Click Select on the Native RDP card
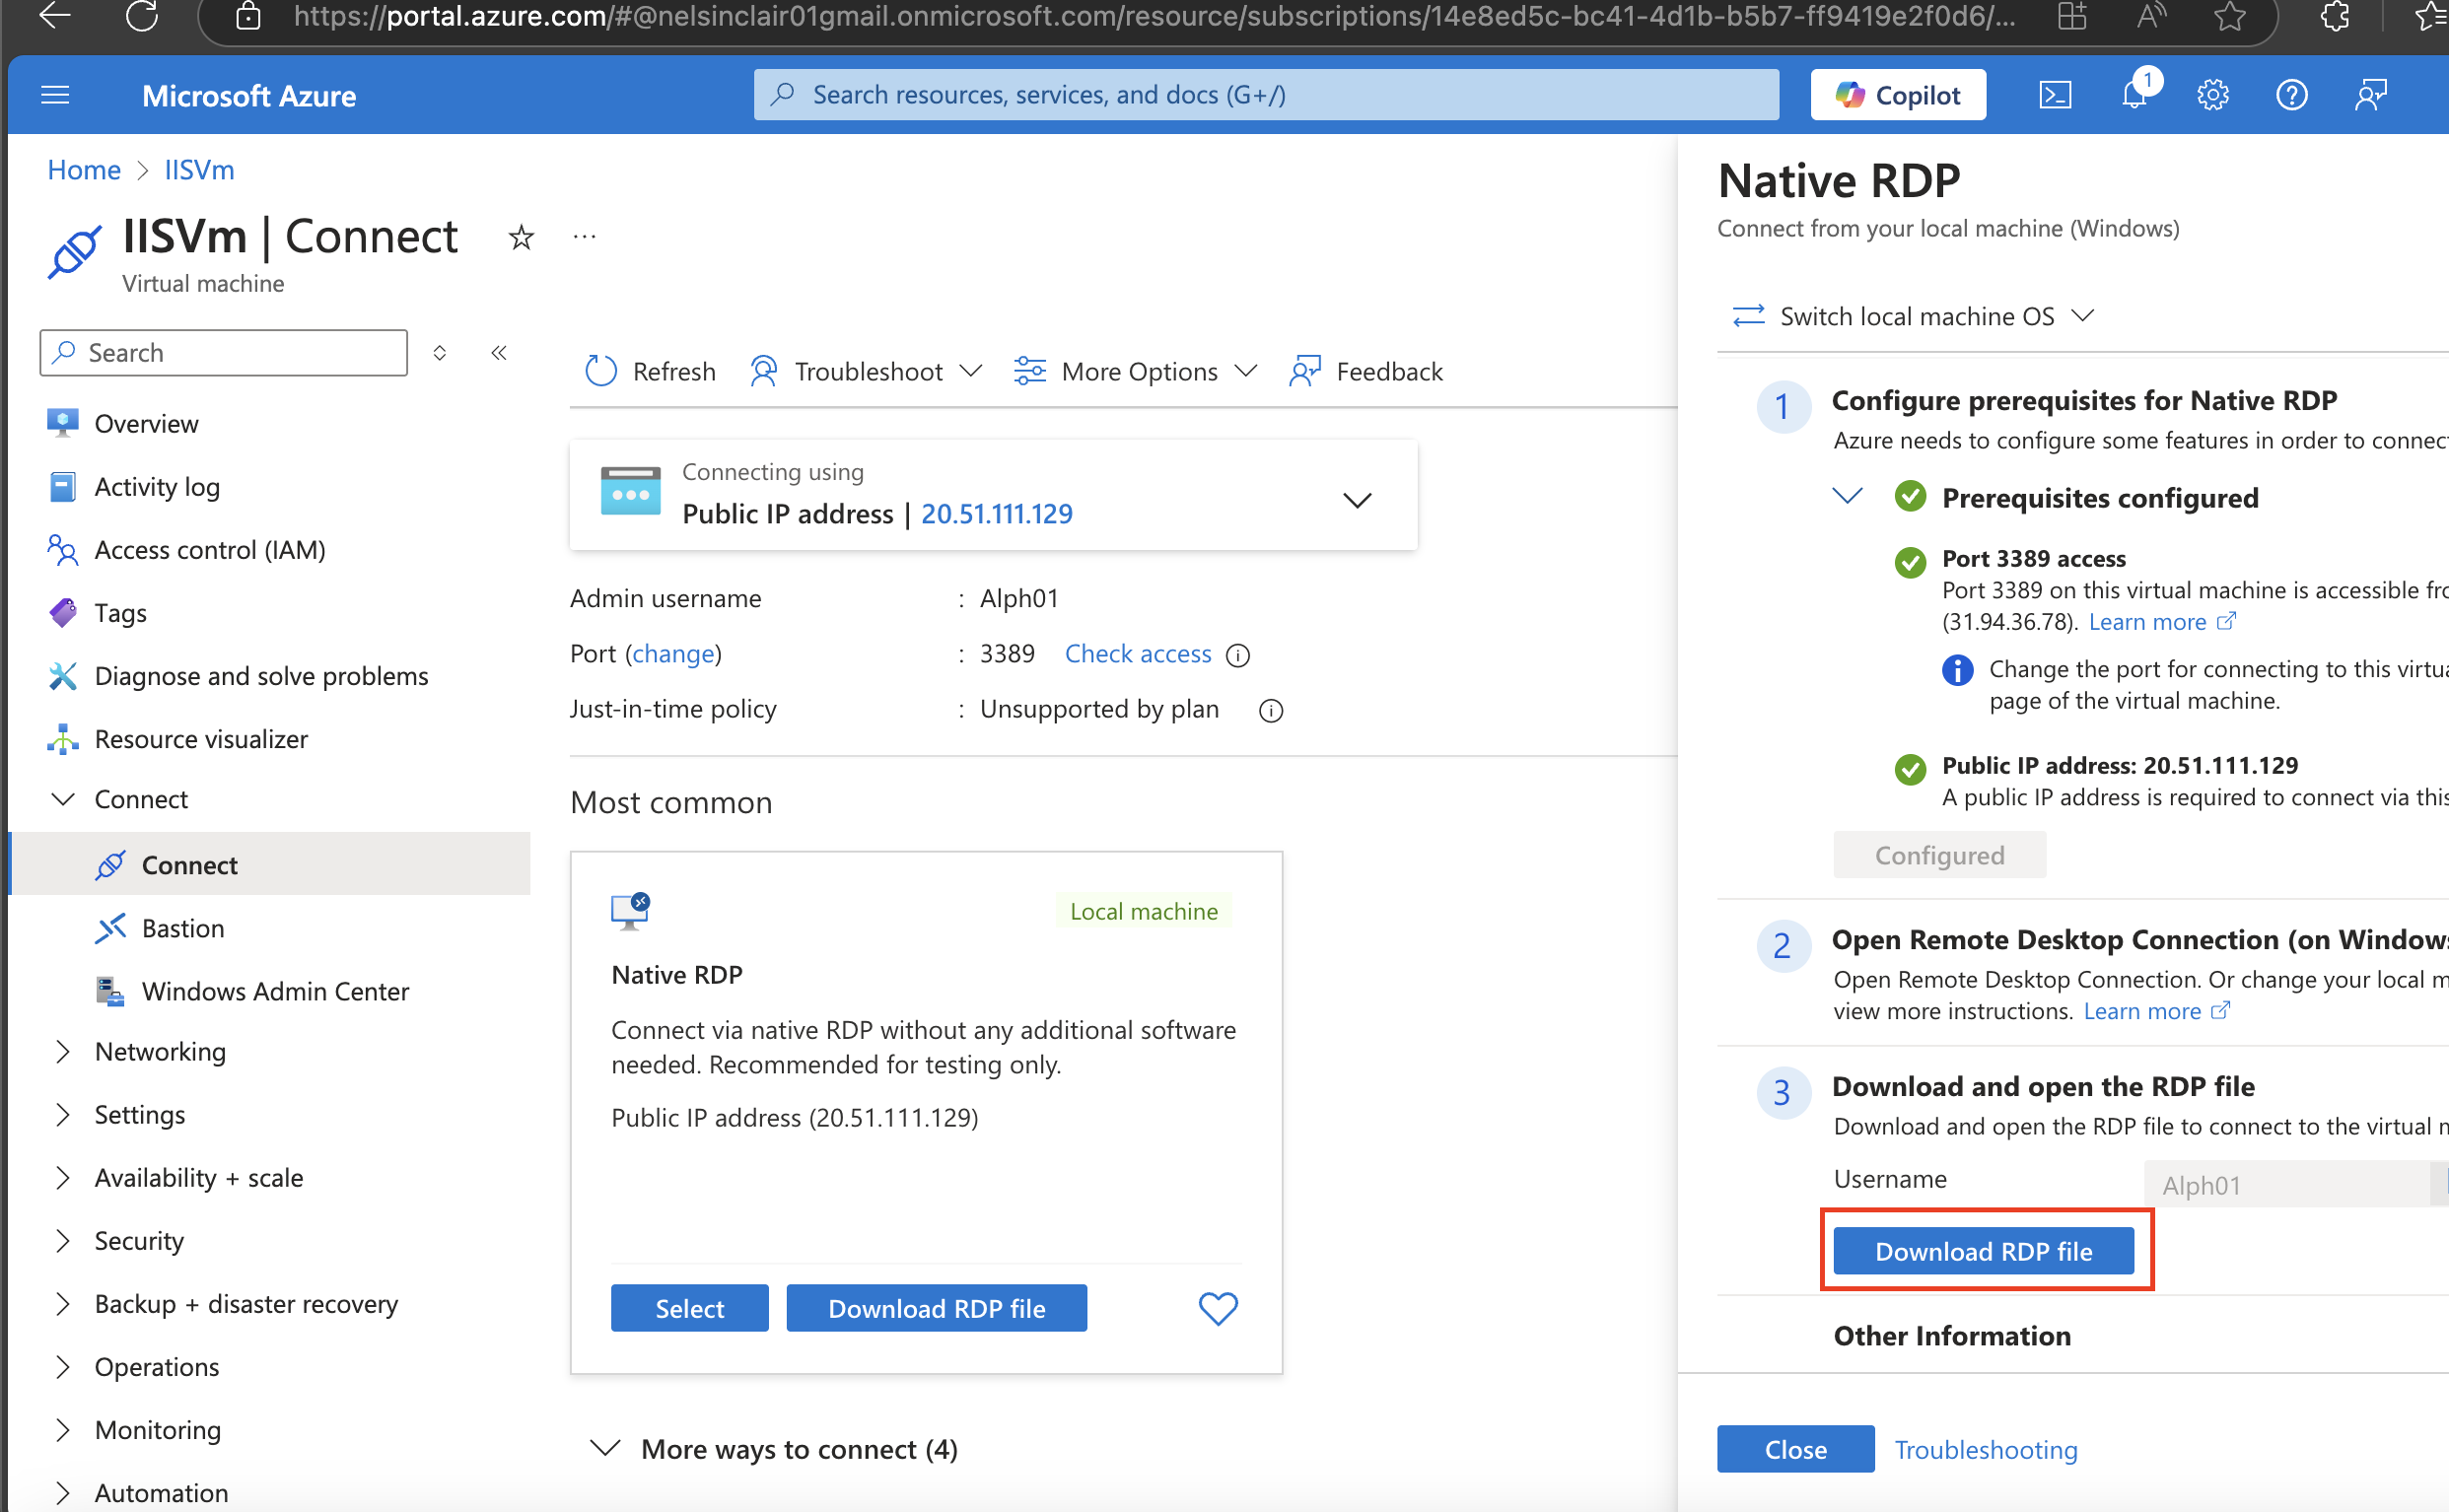The image size is (2449, 1512). click(690, 1308)
